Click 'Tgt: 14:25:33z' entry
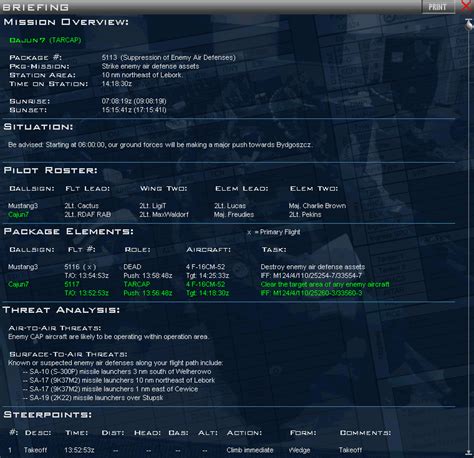The image size is (474, 458). click(x=207, y=276)
